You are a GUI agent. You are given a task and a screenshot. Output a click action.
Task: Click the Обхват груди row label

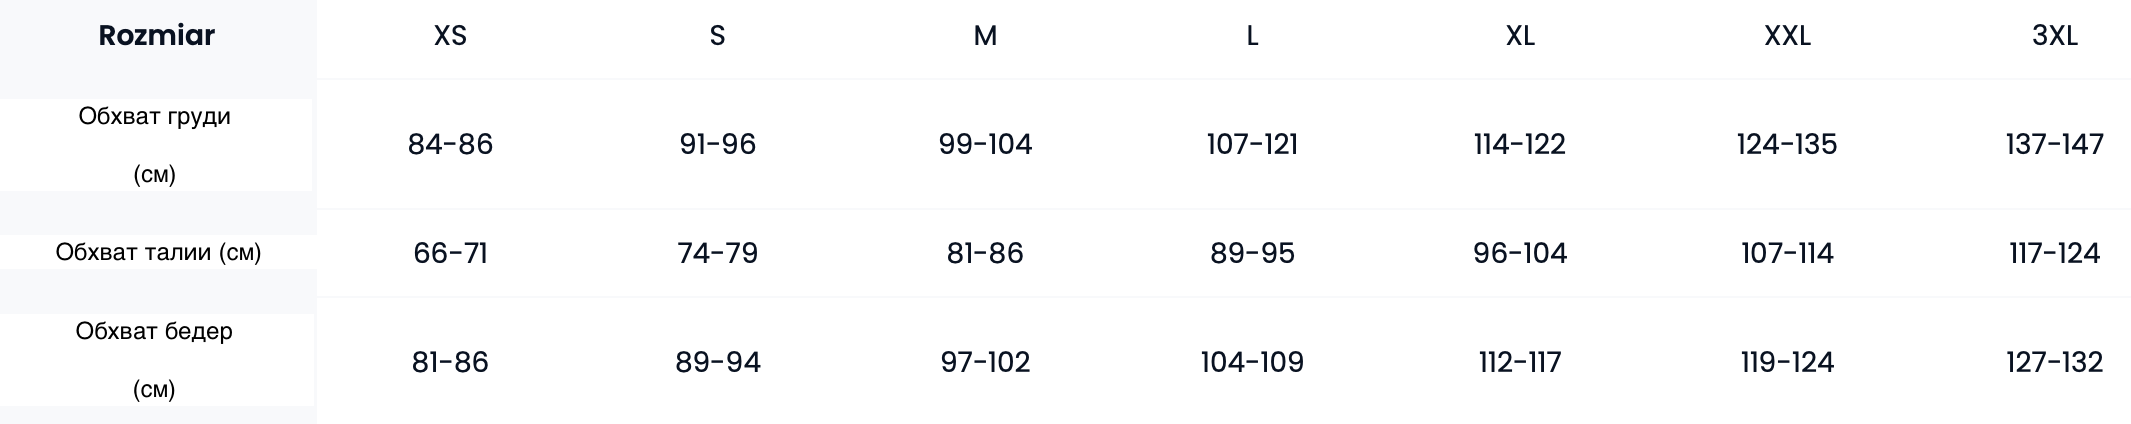155,145
